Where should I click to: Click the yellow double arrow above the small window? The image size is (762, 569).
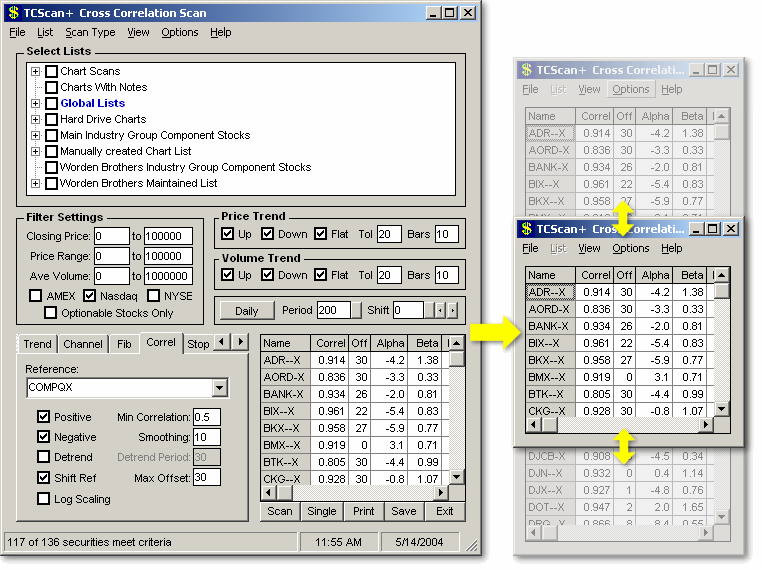click(x=623, y=216)
